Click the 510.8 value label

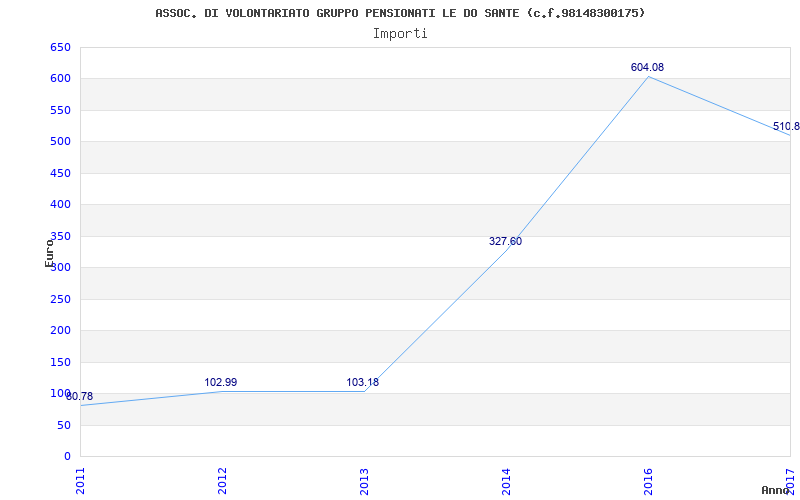tap(786, 127)
